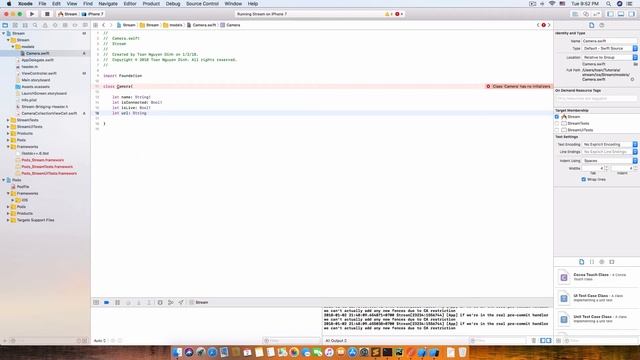This screenshot has width=640, height=360.
Task: Open the Issue navigator warning icon
Action: coord(45,25)
